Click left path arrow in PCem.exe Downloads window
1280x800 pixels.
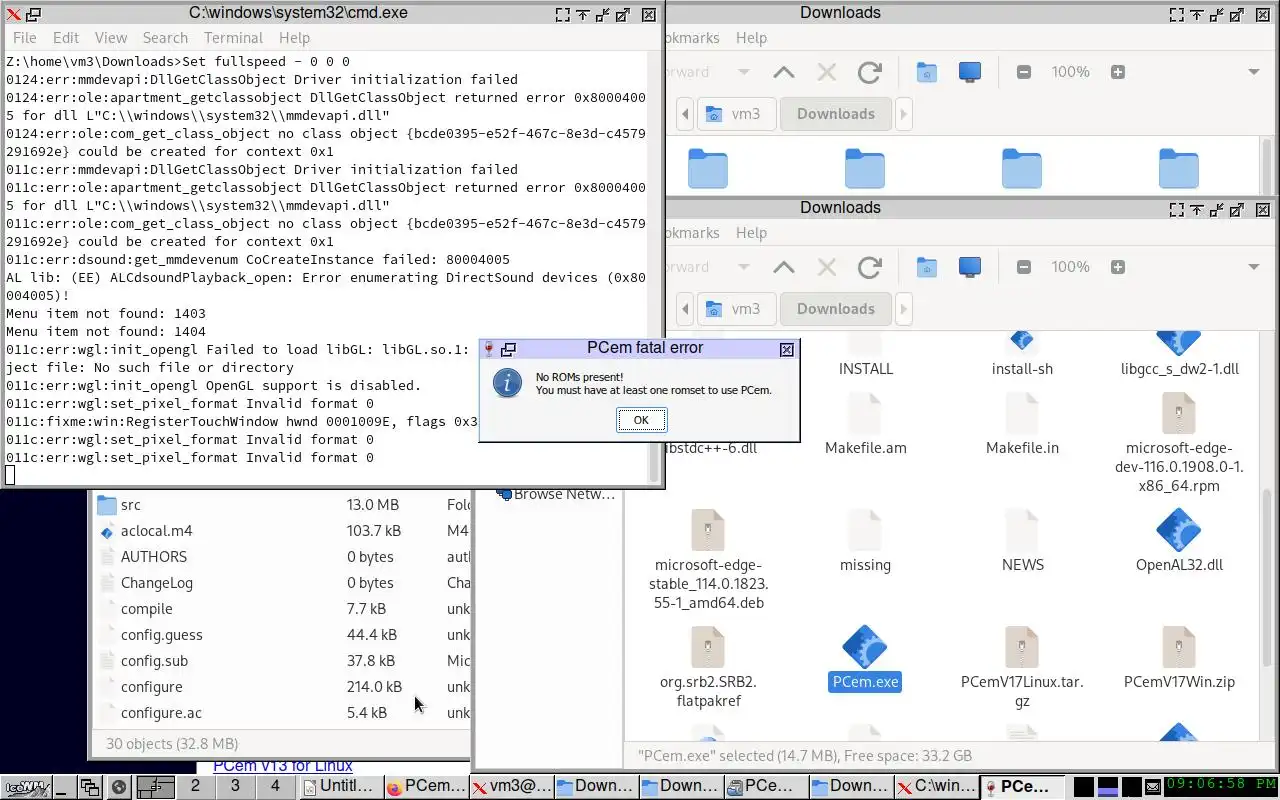[x=685, y=309]
